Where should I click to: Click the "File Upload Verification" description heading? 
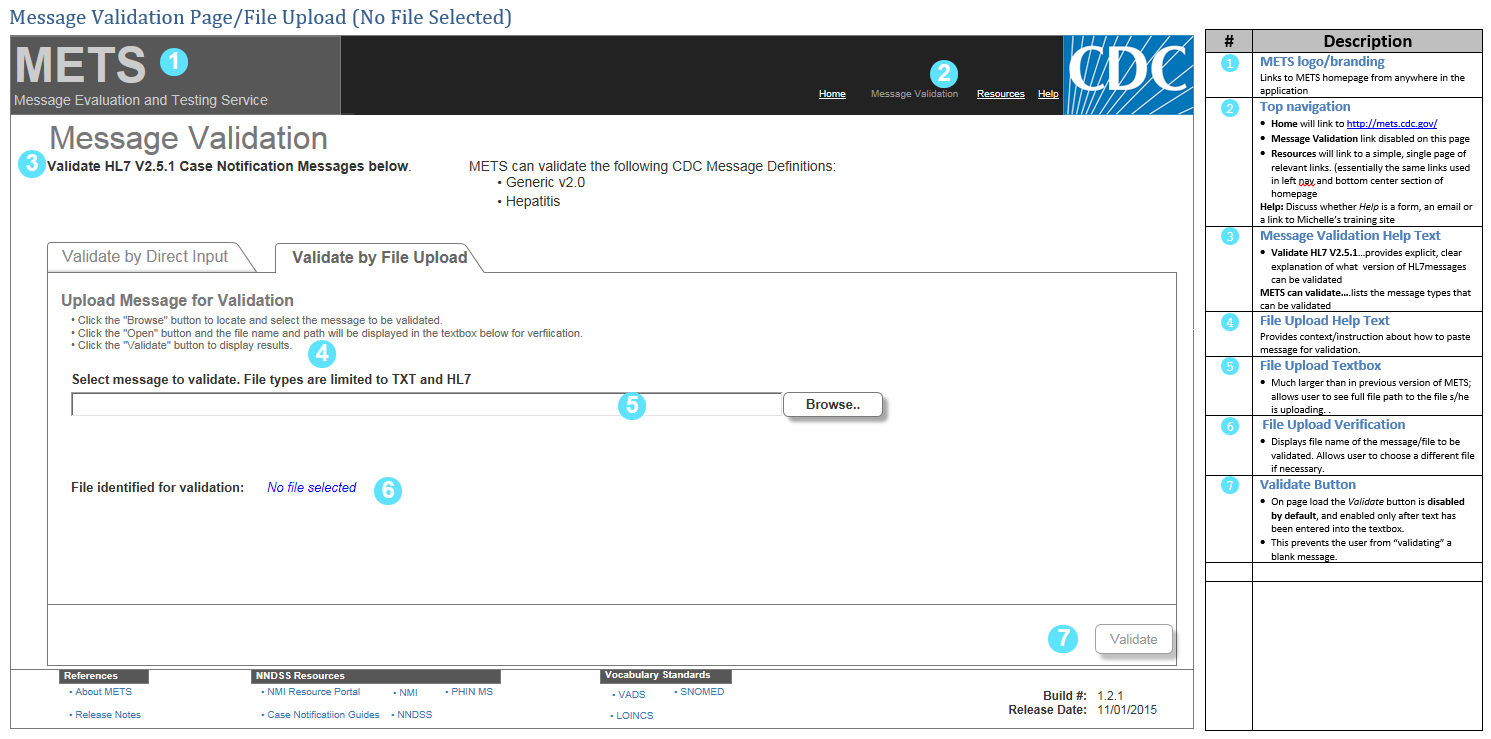click(x=1334, y=425)
